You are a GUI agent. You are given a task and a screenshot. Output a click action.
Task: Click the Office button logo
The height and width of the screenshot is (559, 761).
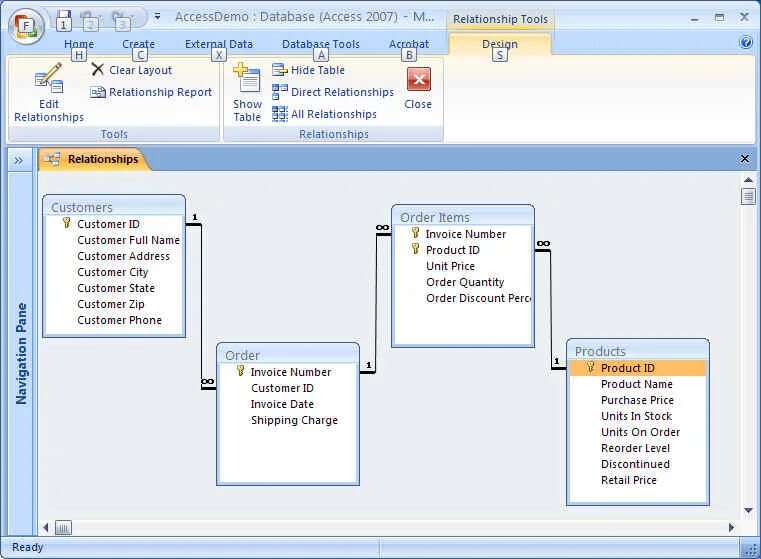click(x=26, y=25)
